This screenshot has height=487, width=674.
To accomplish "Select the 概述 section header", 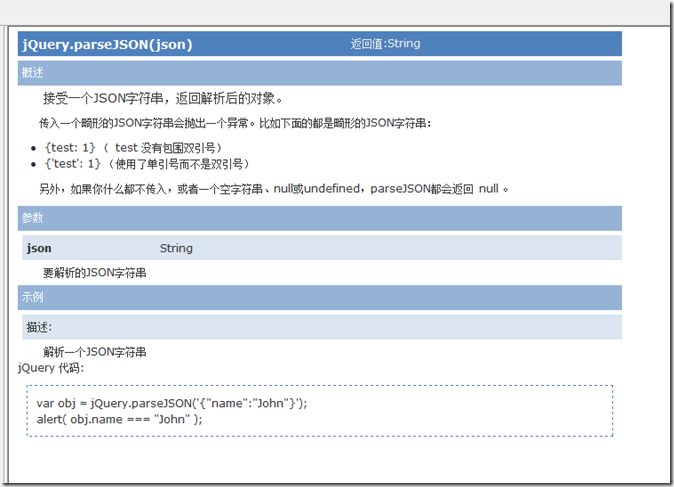I will click(x=33, y=73).
